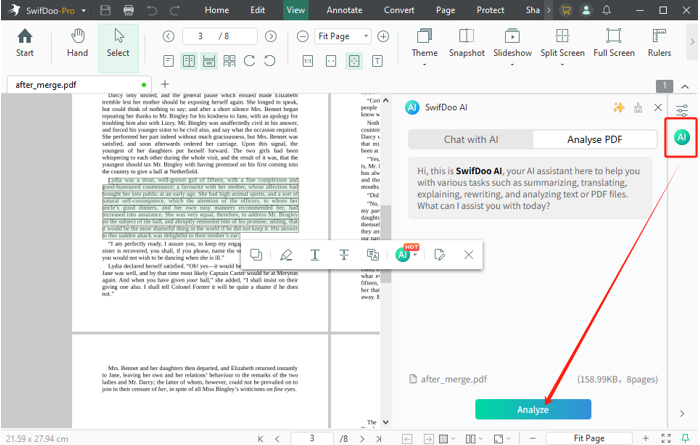Open the Page menu tab

coord(446,10)
